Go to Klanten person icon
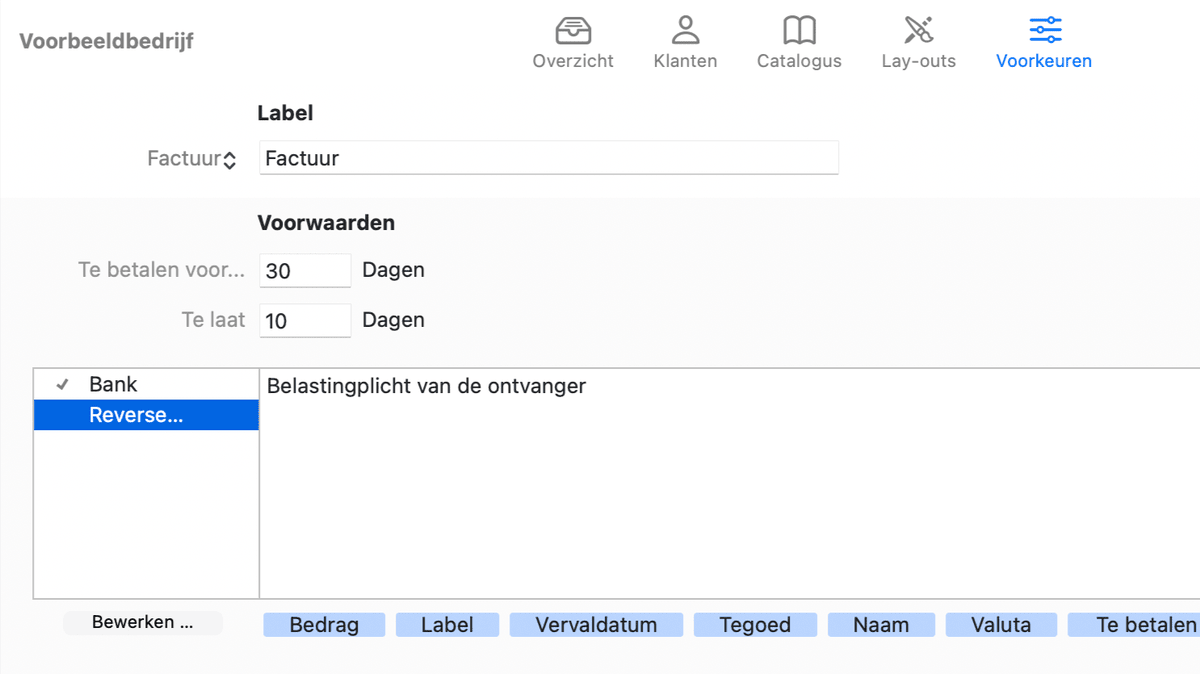The image size is (1200, 674). pyautogui.click(x=685, y=30)
